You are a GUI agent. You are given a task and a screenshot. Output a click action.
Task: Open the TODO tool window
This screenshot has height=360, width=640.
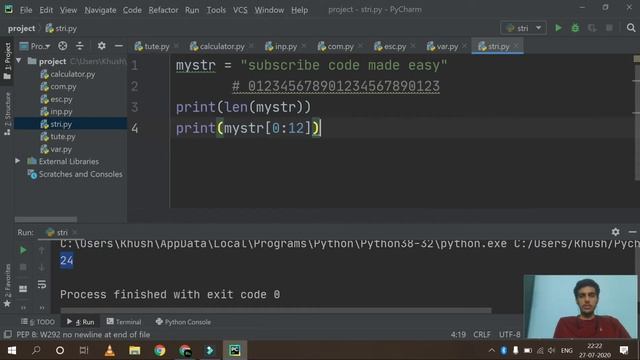coord(38,322)
